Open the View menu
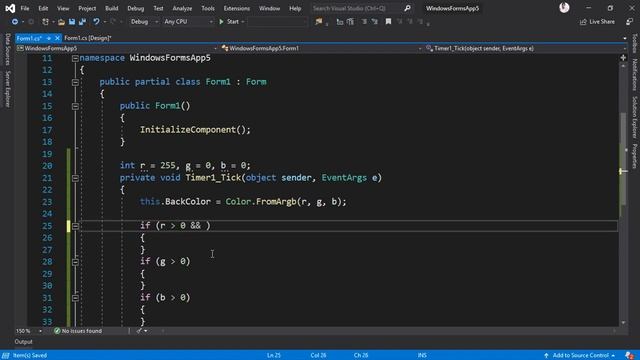The width and height of the screenshot is (640, 360). pyautogui.click(x=63, y=8)
